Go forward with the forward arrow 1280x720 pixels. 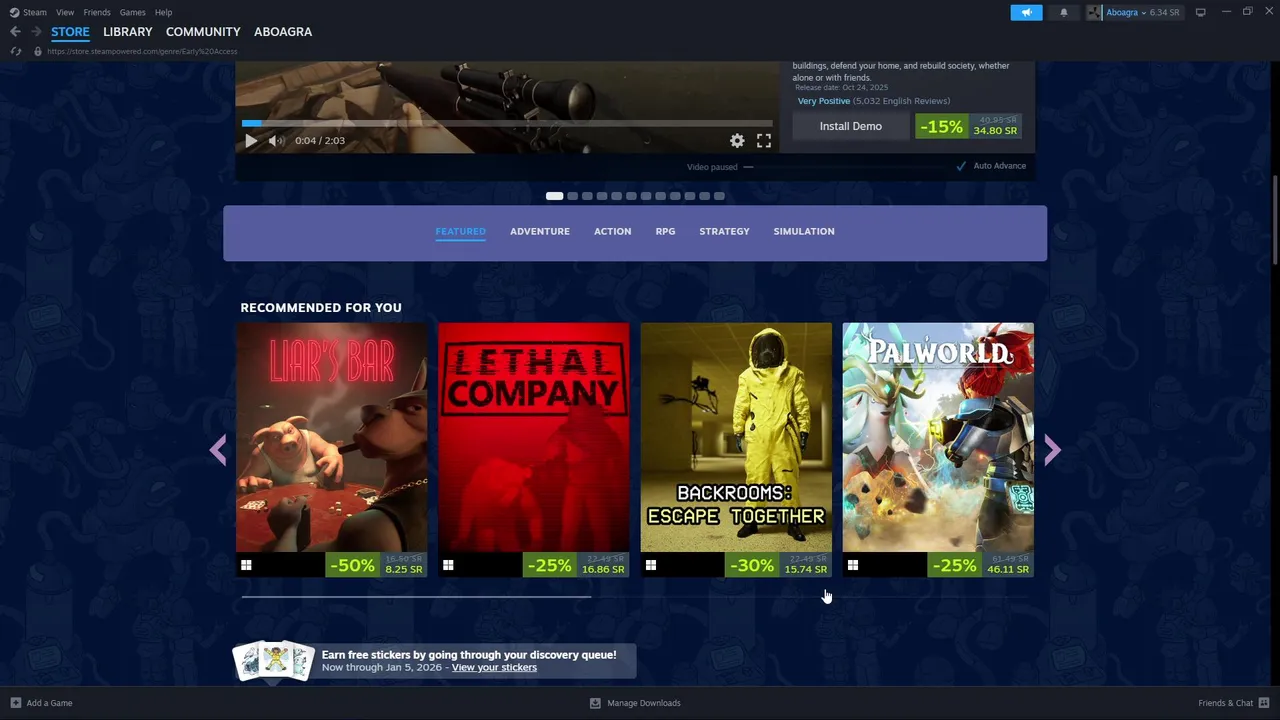coord(36,32)
